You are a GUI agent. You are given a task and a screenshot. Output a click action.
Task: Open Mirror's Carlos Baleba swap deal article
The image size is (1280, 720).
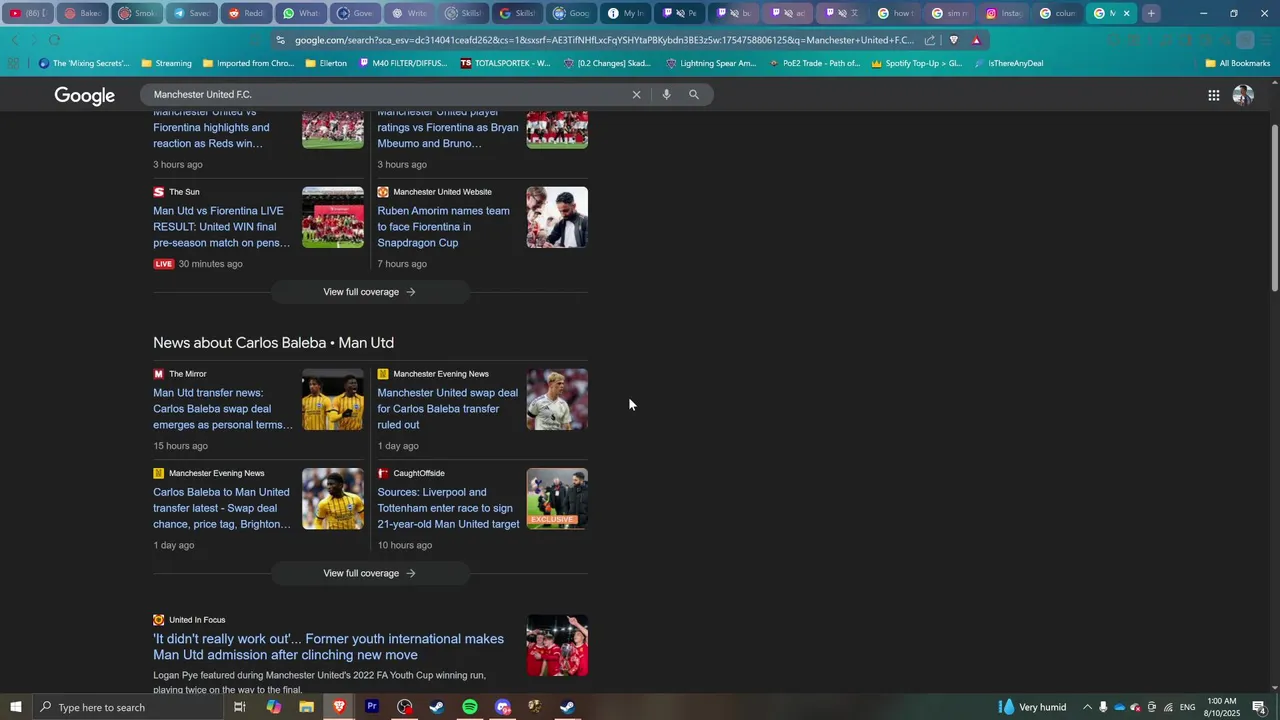[223, 409]
